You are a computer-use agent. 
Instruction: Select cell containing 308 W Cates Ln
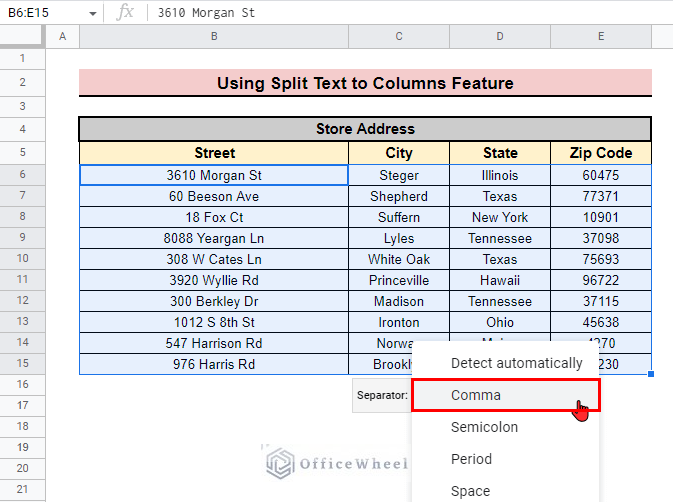coord(214,259)
